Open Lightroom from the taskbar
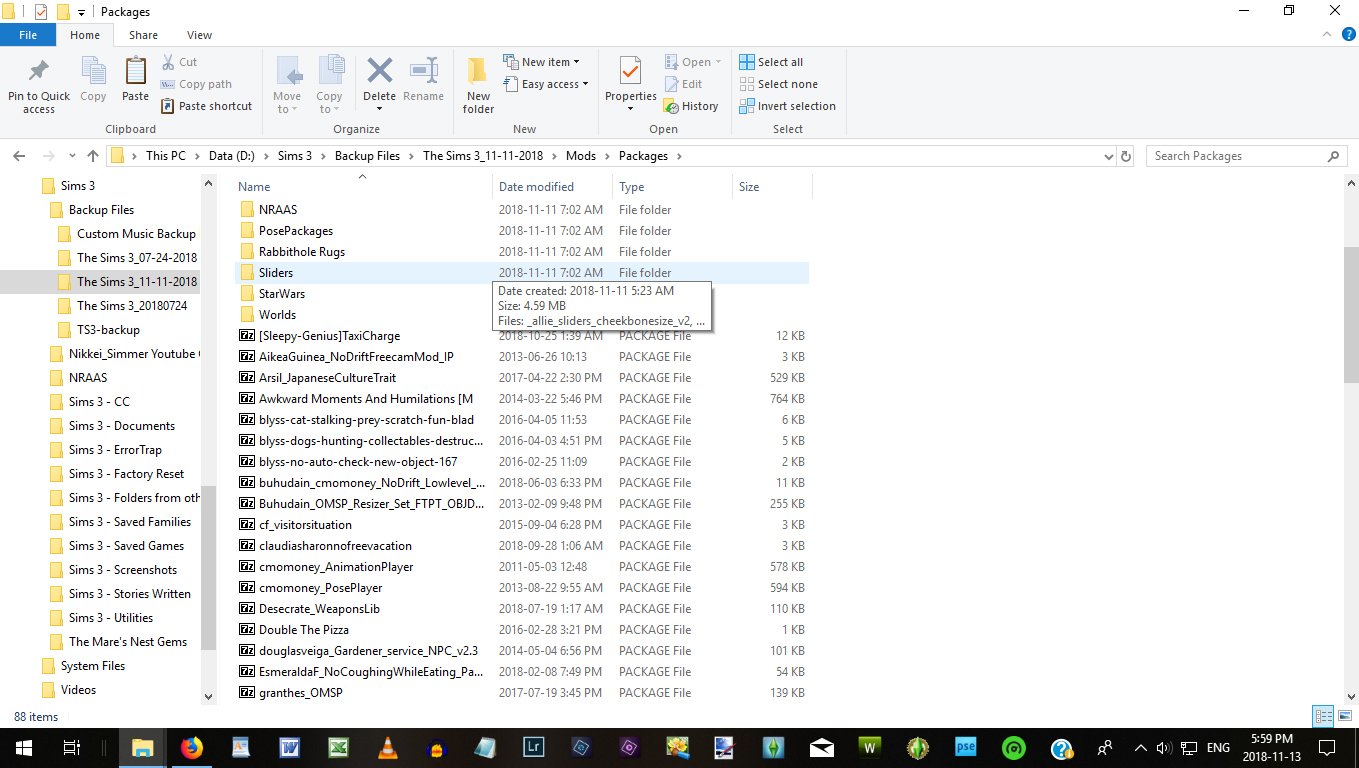This screenshot has width=1359, height=768. 533,747
